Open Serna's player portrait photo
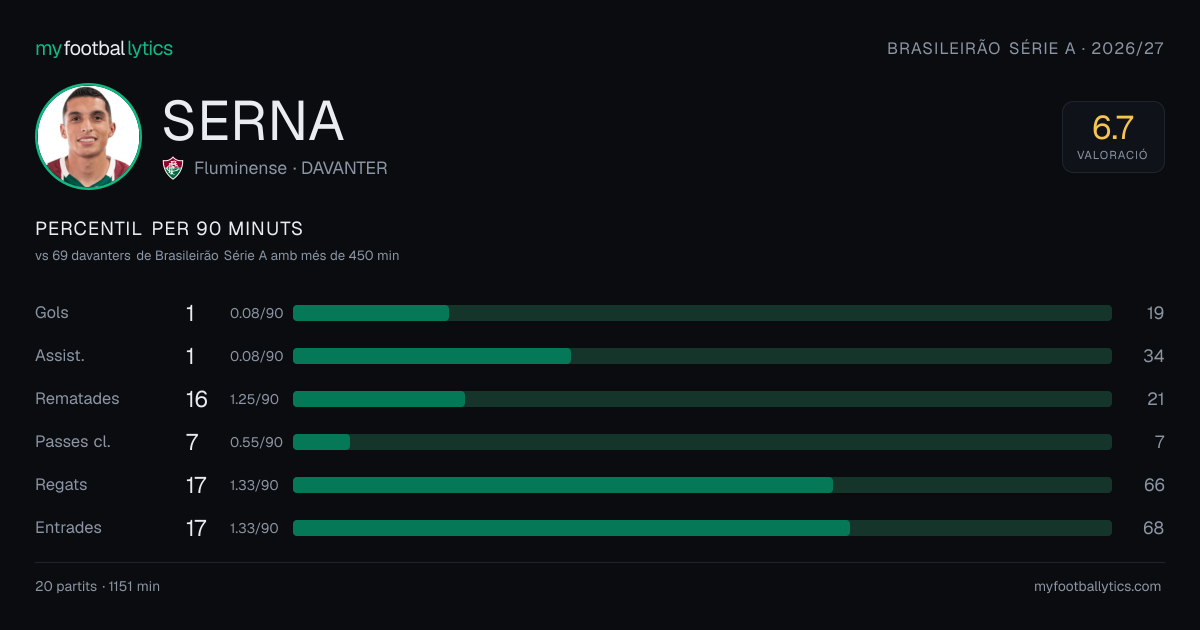1200x630 pixels. 88,136
